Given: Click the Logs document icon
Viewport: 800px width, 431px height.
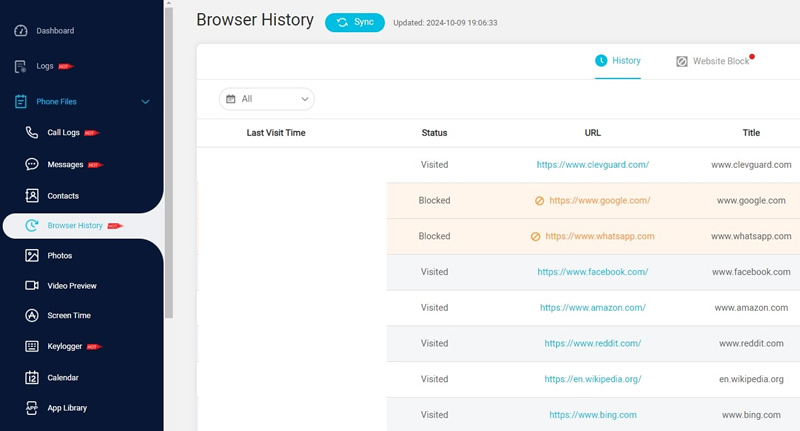Looking at the screenshot, I should (x=20, y=66).
